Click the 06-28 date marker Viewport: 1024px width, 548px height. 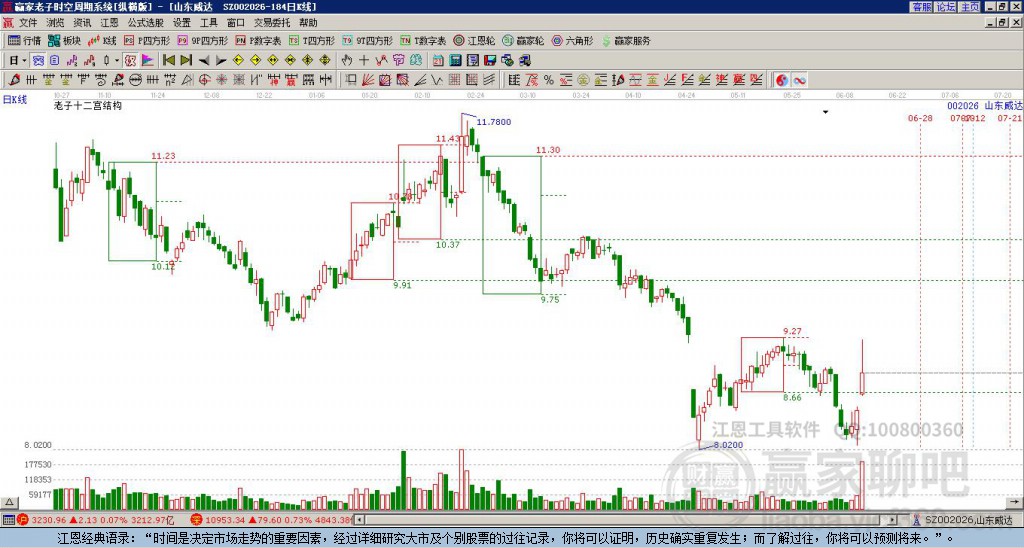920,118
